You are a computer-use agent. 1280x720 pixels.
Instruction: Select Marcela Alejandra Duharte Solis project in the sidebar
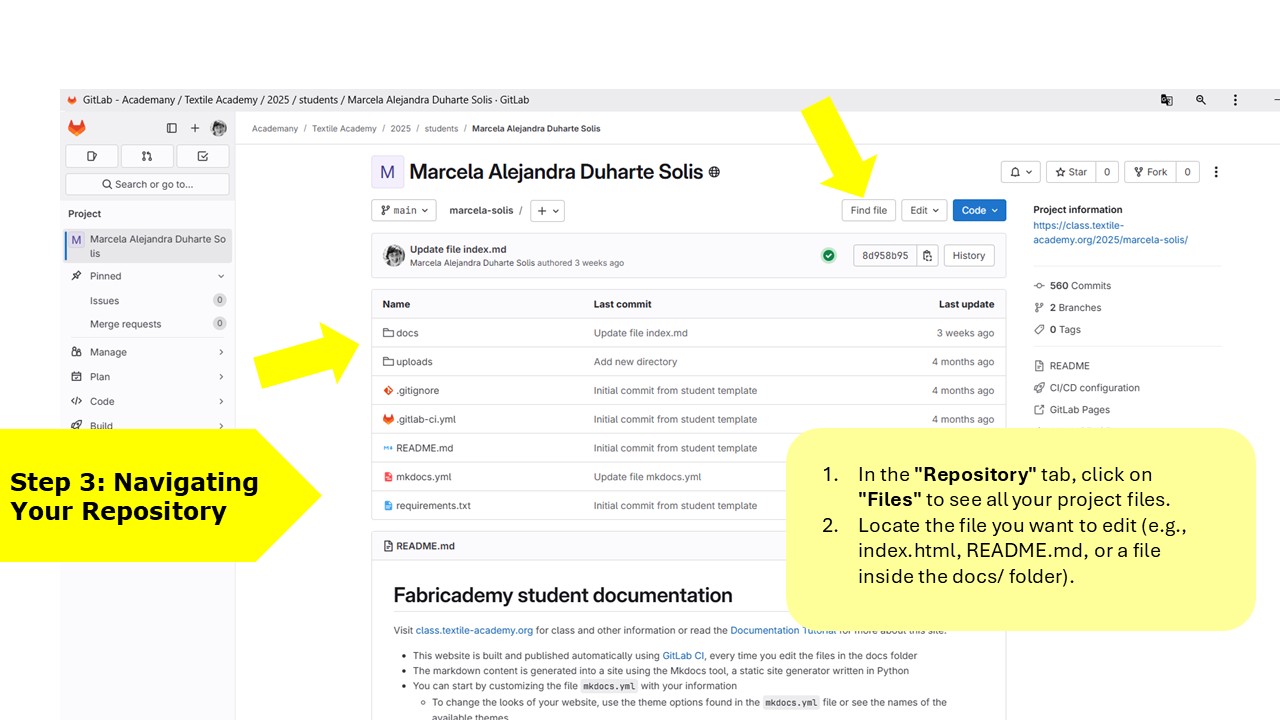click(x=147, y=246)
